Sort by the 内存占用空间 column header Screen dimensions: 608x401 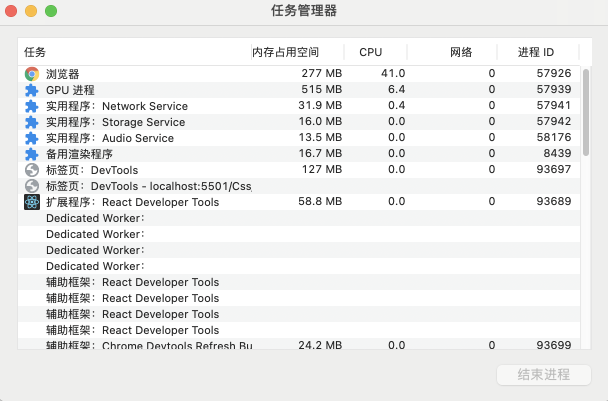click(297, 52)
